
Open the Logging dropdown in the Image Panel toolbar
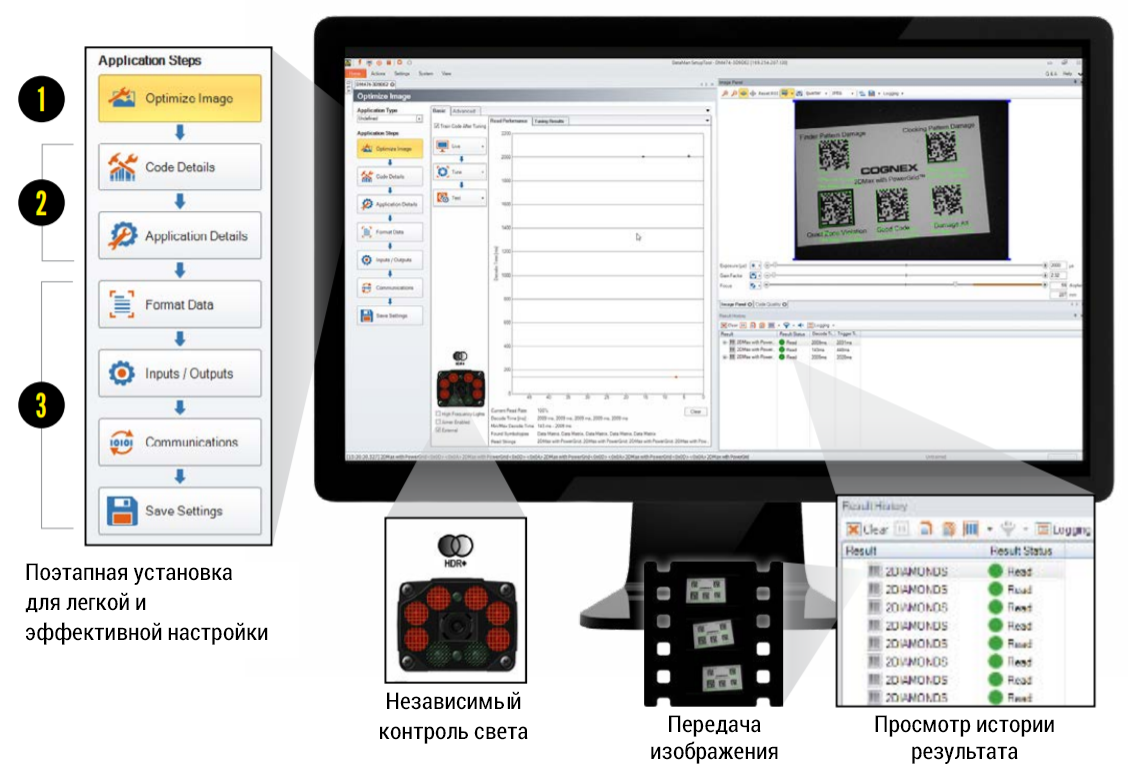point(892,93)
